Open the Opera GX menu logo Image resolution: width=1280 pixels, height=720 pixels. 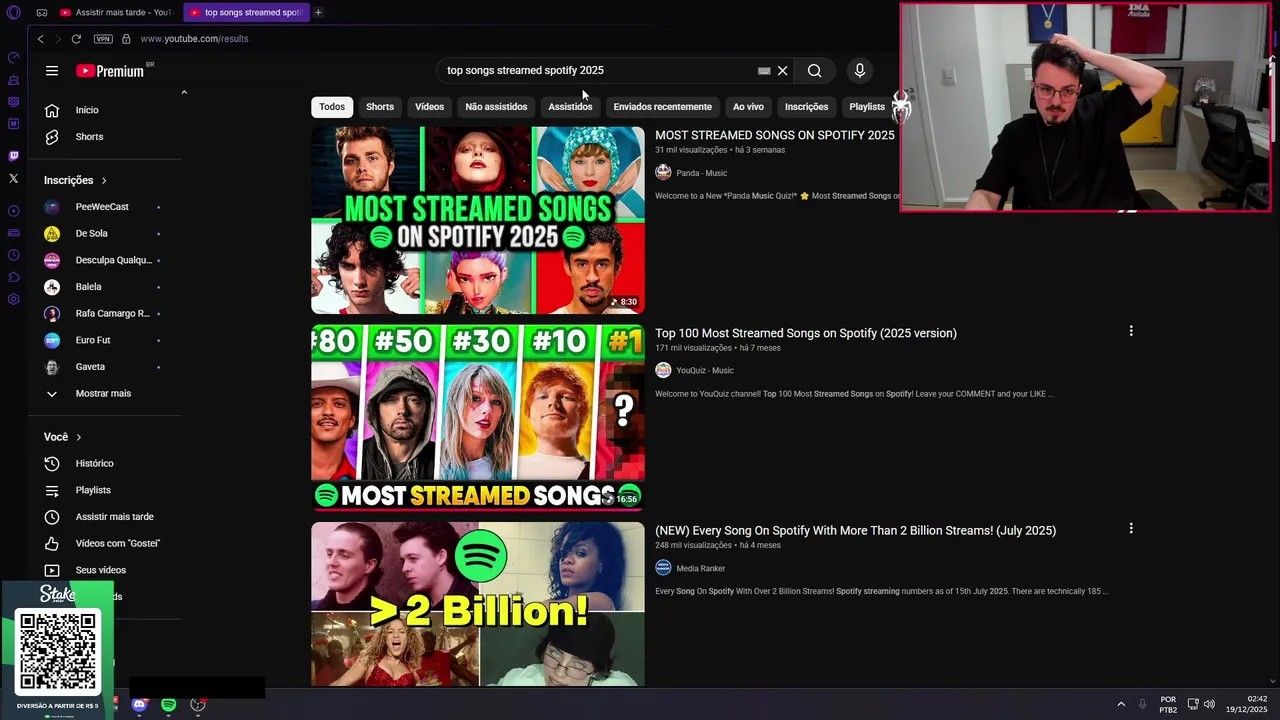tap(13, 13)
